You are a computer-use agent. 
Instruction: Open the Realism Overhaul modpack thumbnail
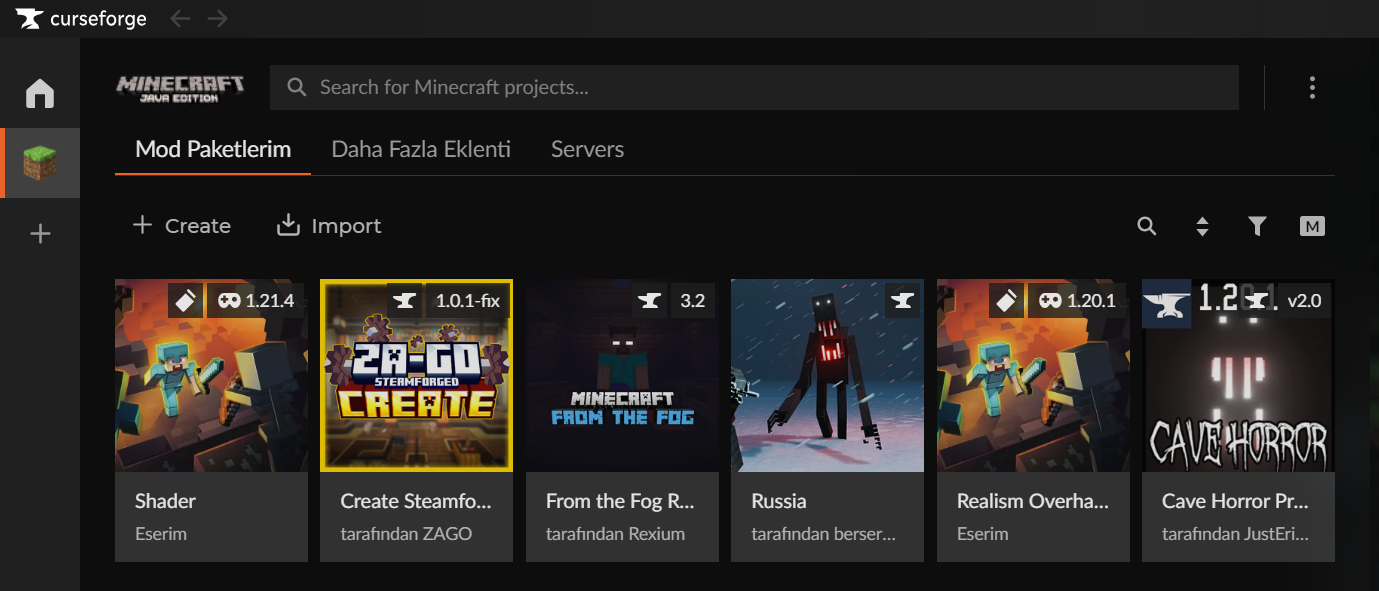point(1033,375)
